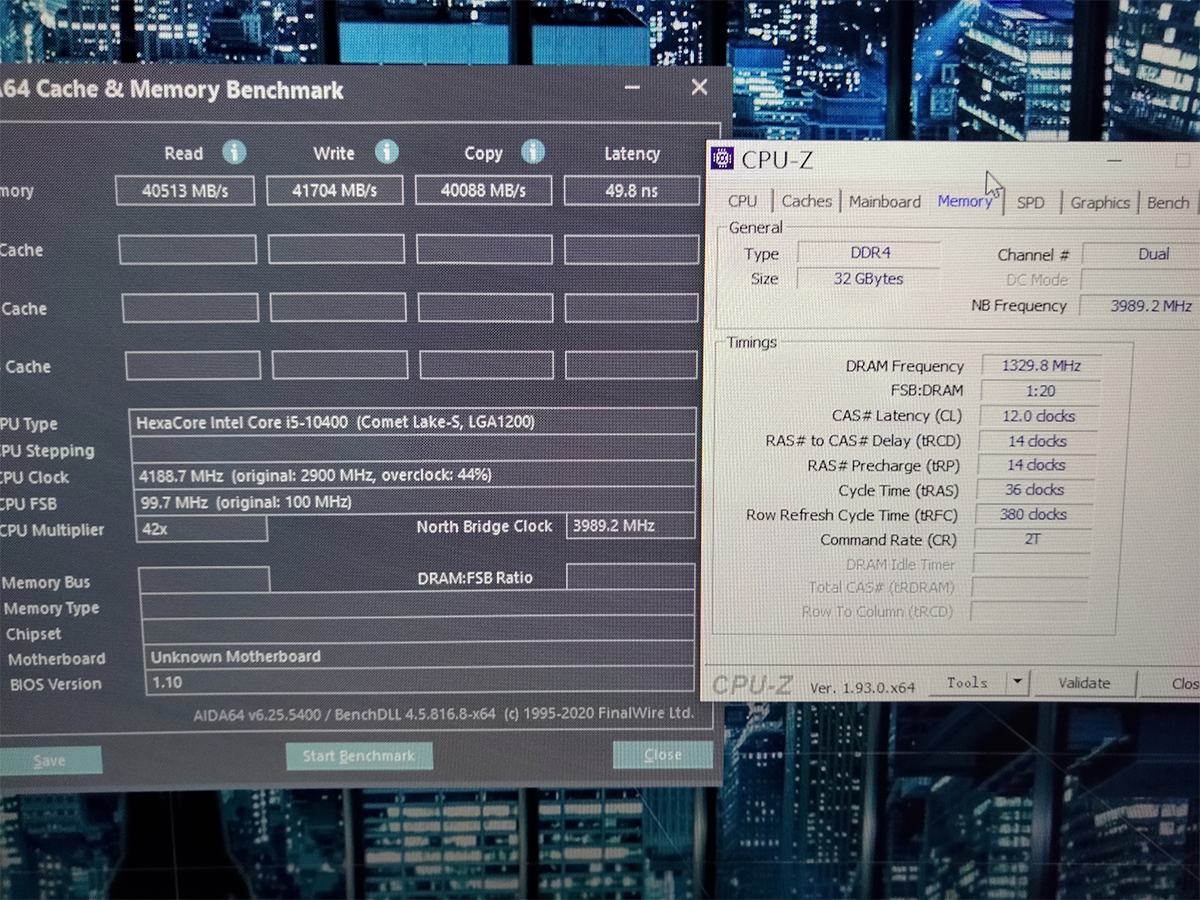1200x900 pixels.
Task: Open the Caches tab in CPU-Z
Action: point(806,201)
